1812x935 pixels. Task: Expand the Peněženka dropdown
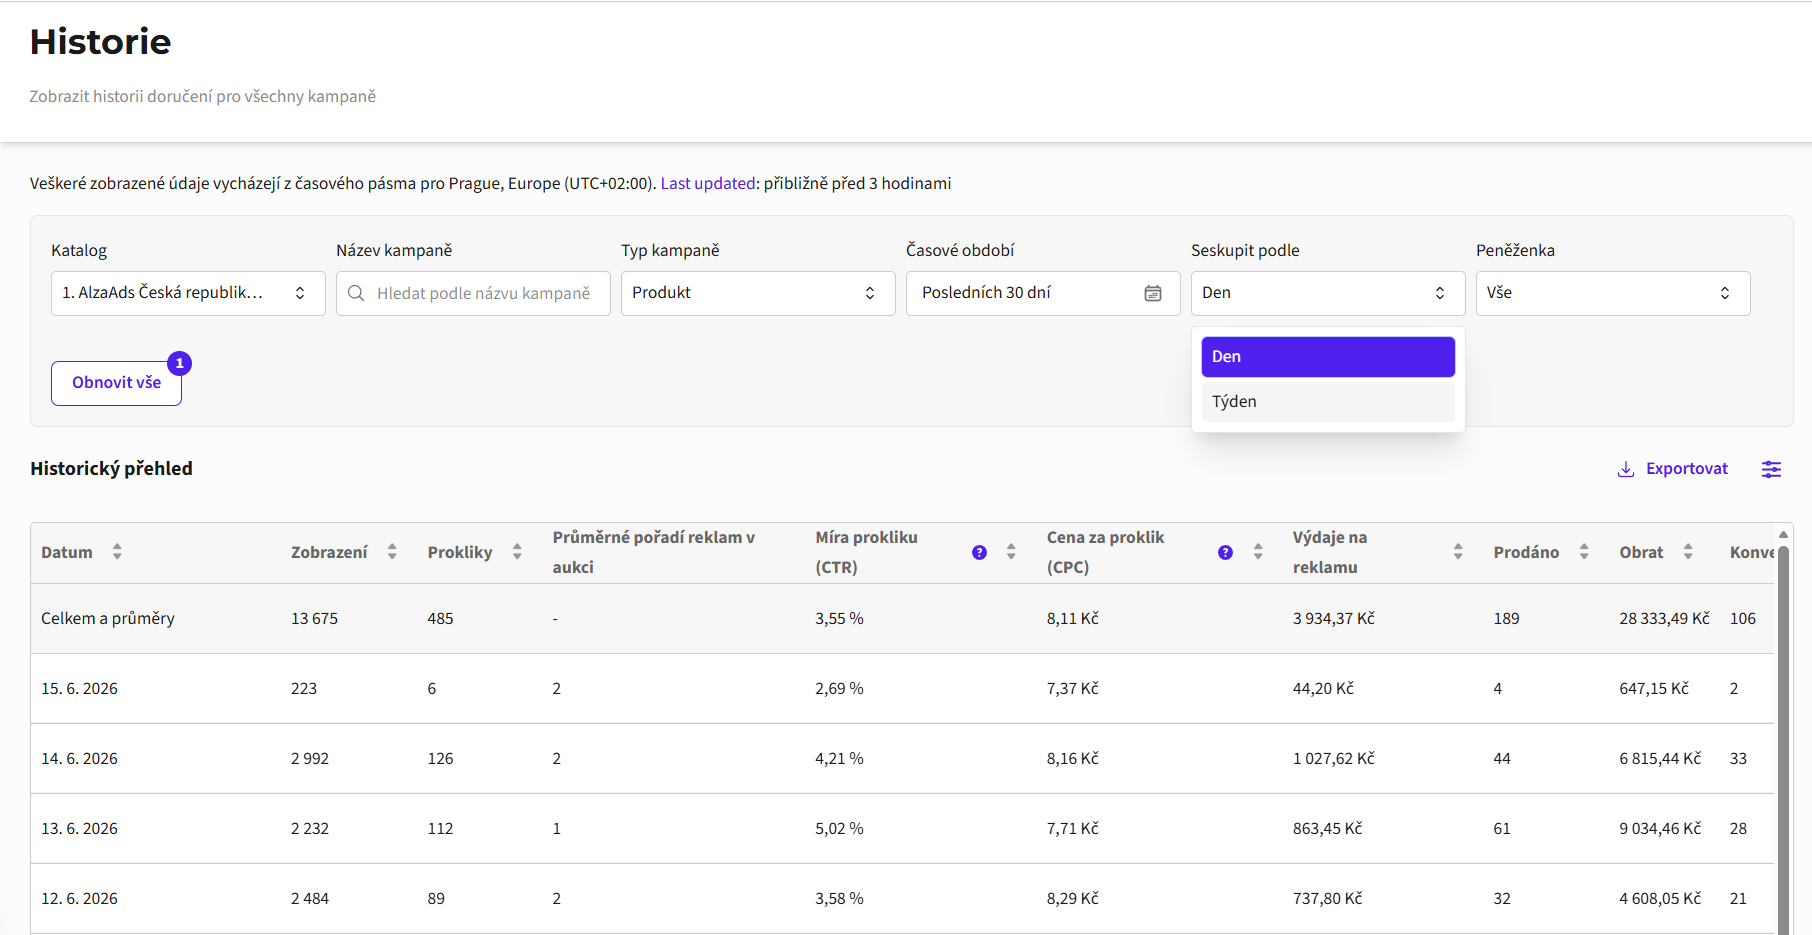(1613, 293)
